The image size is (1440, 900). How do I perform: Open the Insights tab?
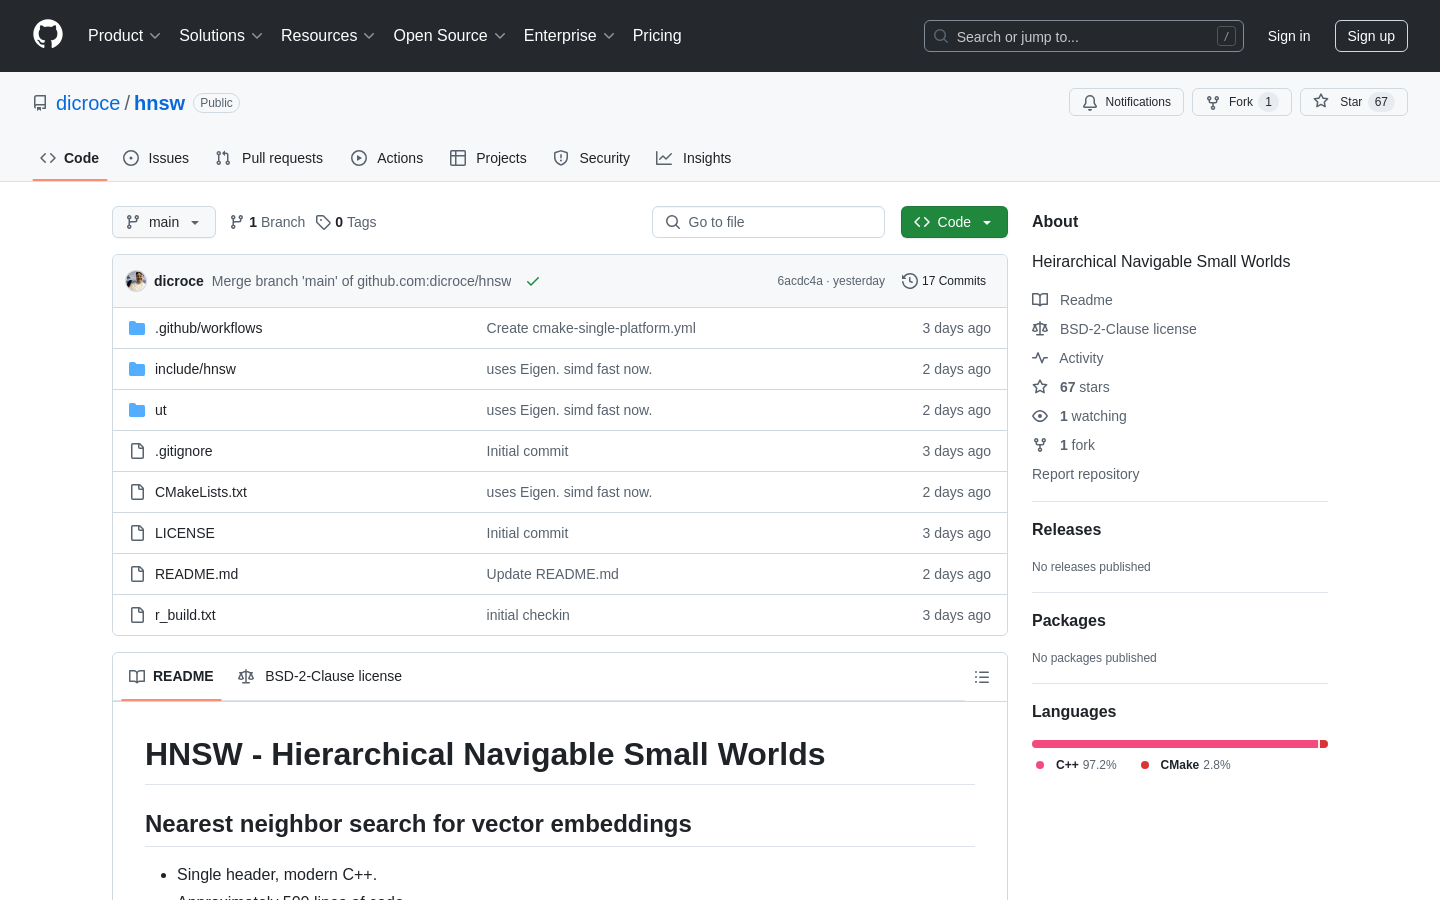694,158
